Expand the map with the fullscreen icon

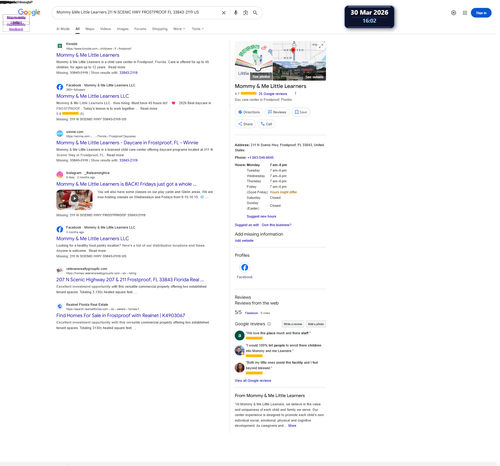(321, 46)
